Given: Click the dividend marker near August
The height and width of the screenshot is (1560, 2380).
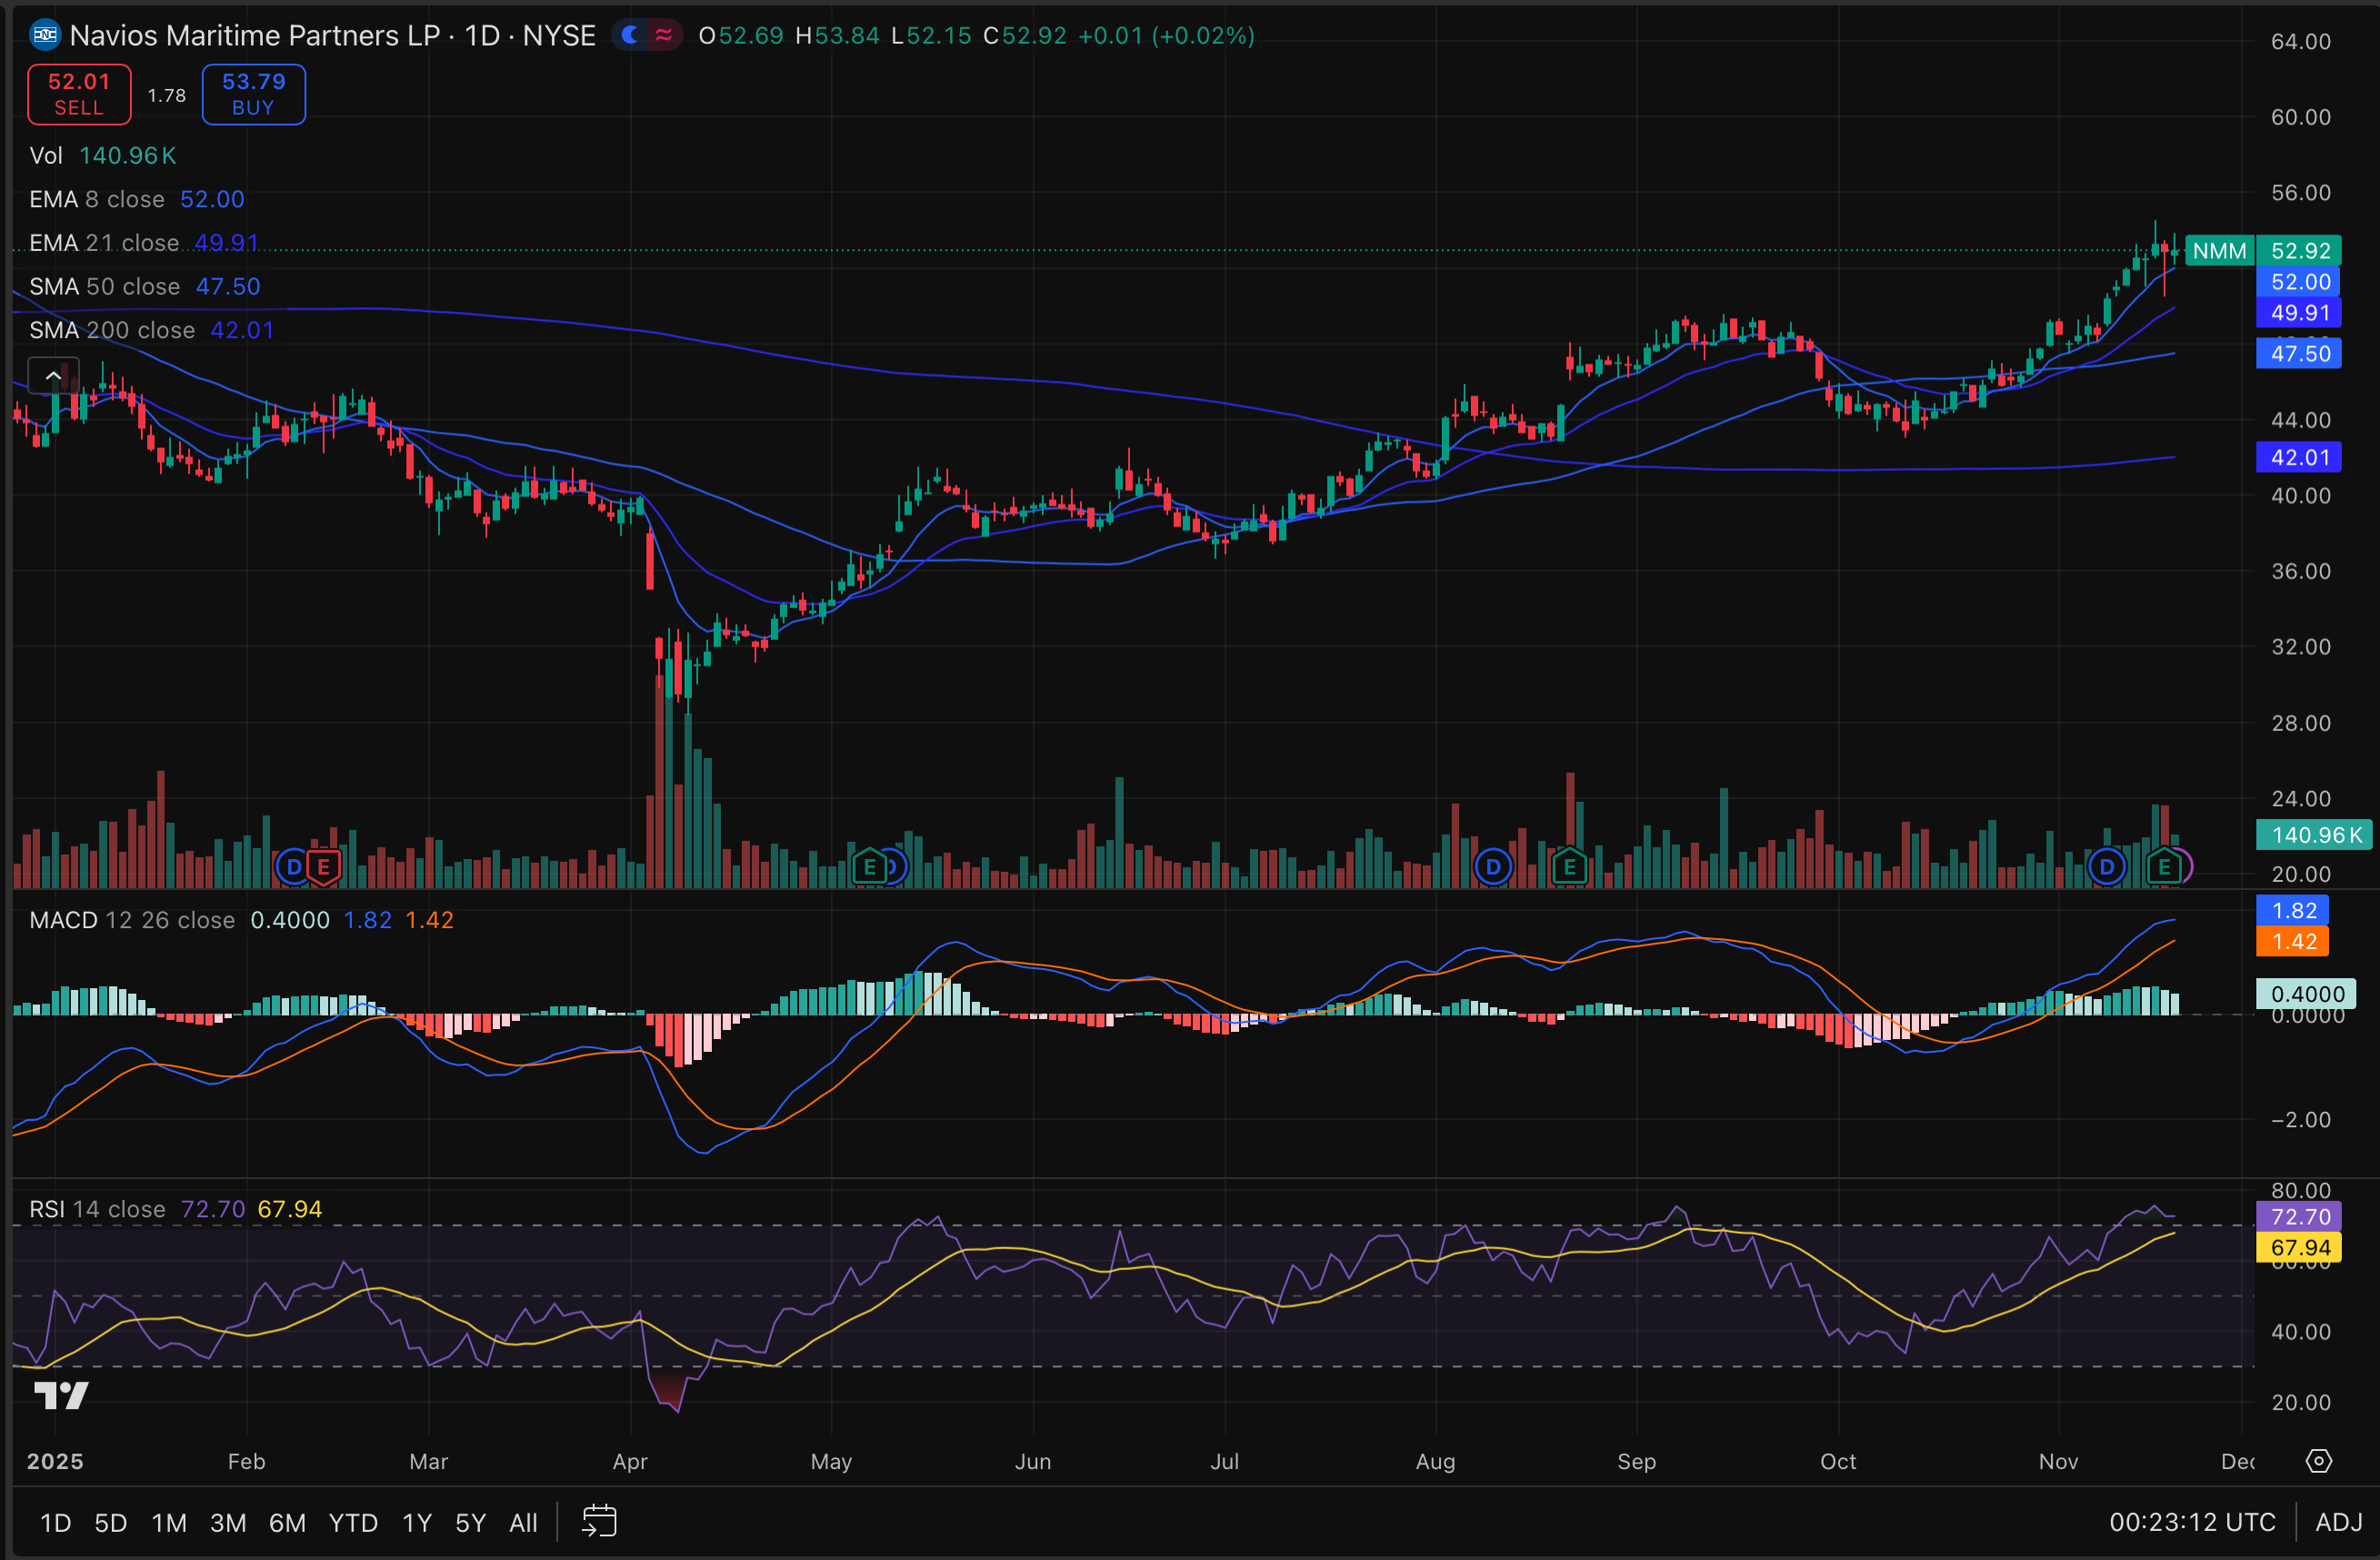Looking at the screenshot, I should point(1493,867).
